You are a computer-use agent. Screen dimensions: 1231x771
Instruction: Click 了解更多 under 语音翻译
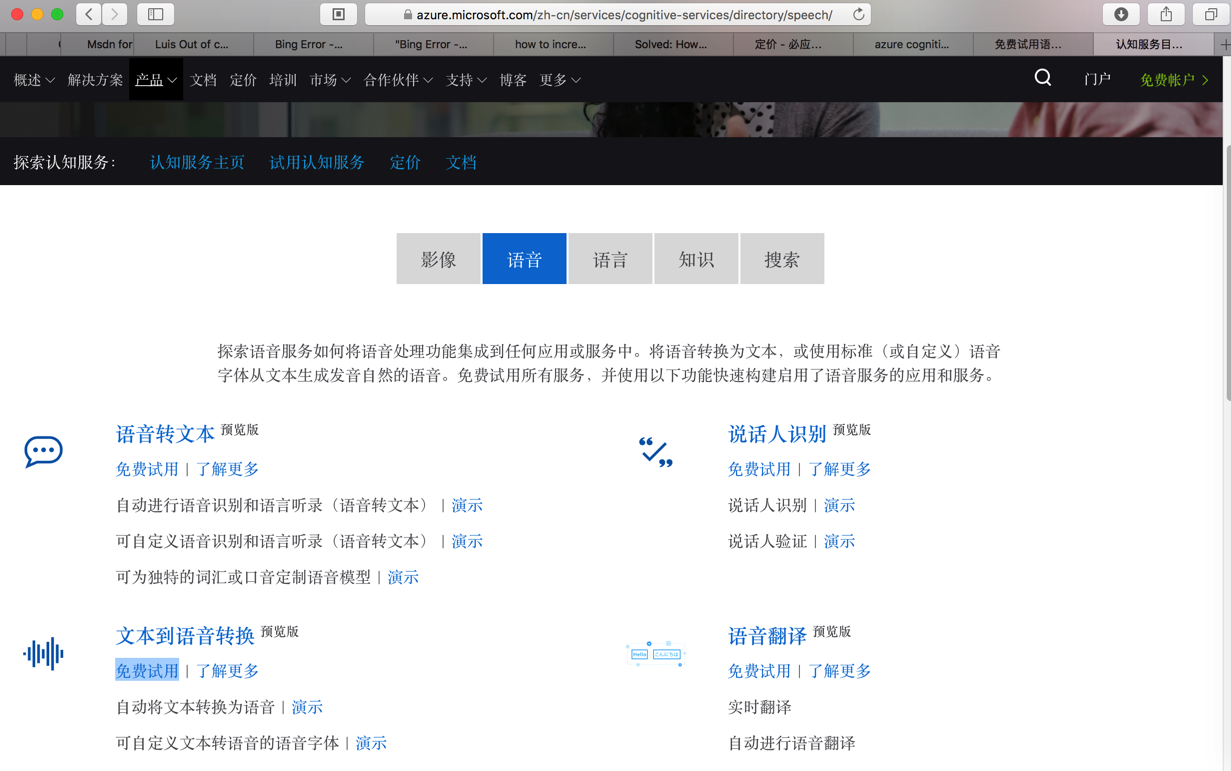click(x=839, y=671)
